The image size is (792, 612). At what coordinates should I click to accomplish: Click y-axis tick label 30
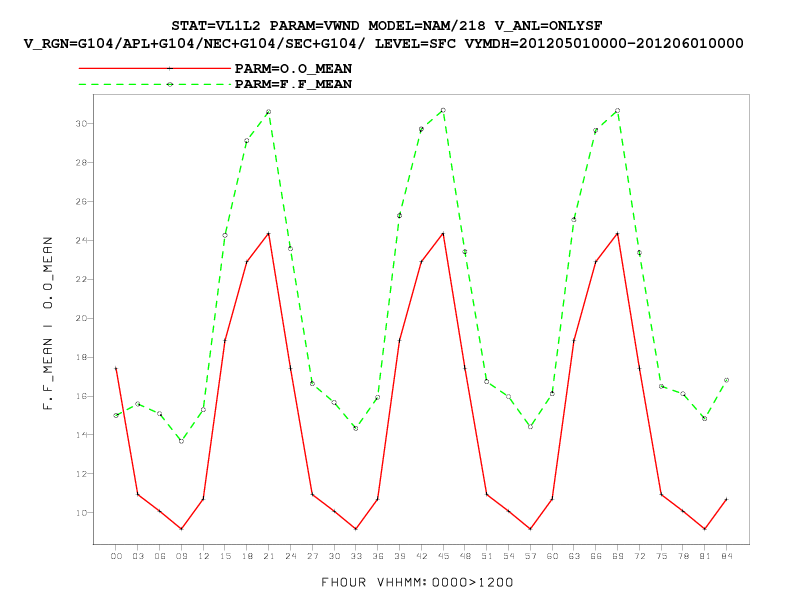81,123
